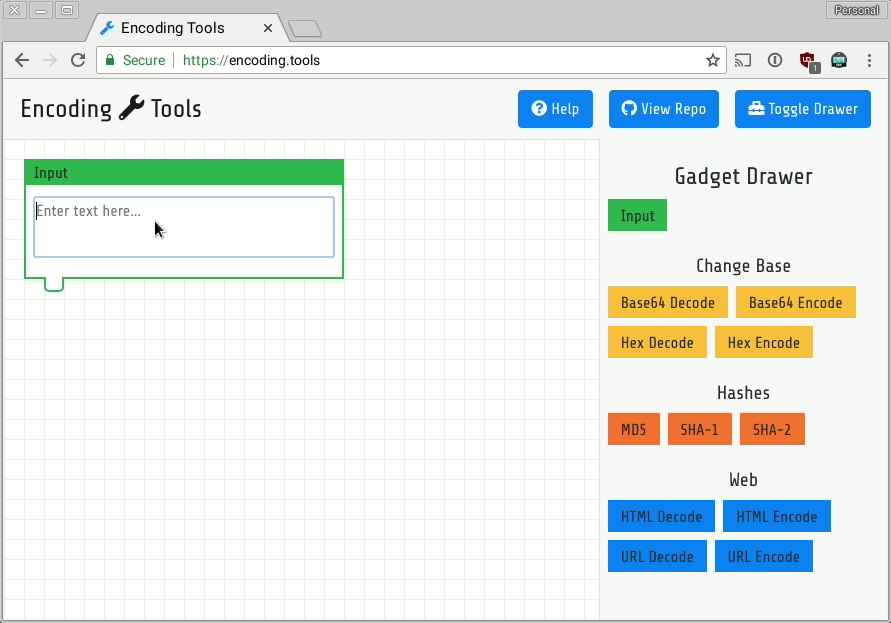This screenshot has height=623, width=891.
Task: Click the Input gadget's green header
Action: point(184,172)
